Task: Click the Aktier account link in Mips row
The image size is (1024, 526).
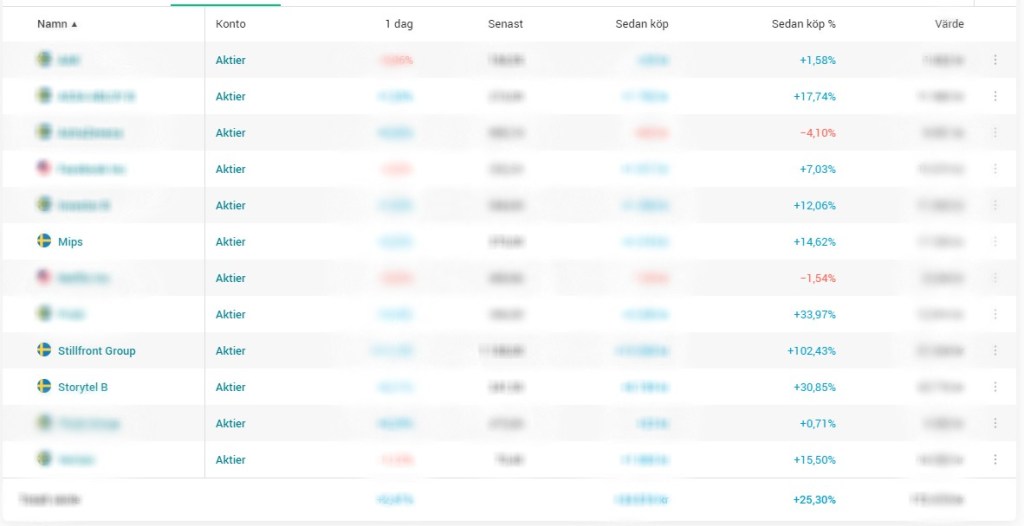Action: pyautogui.click(x=230, y=242)
